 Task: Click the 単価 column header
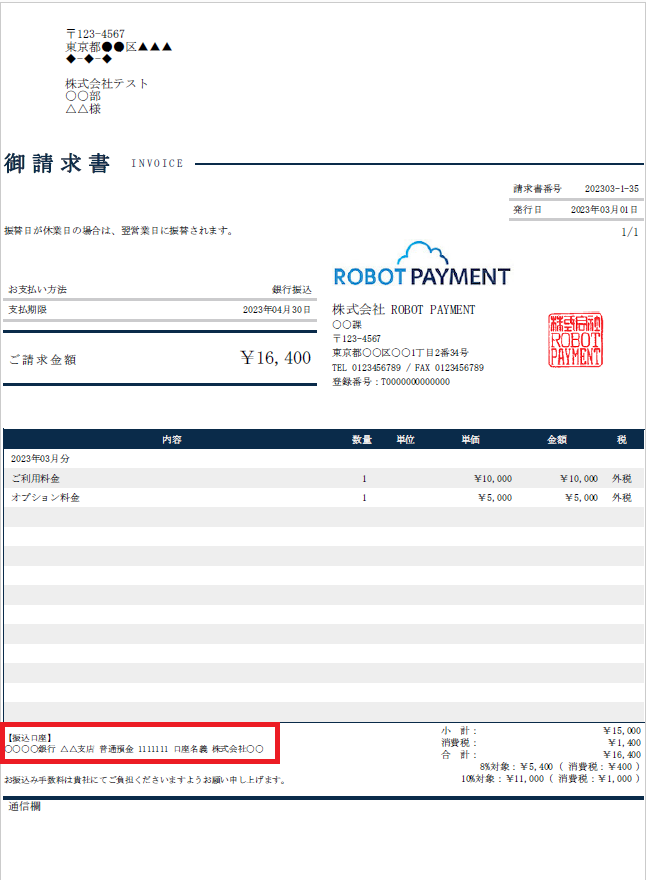point(471,440)
